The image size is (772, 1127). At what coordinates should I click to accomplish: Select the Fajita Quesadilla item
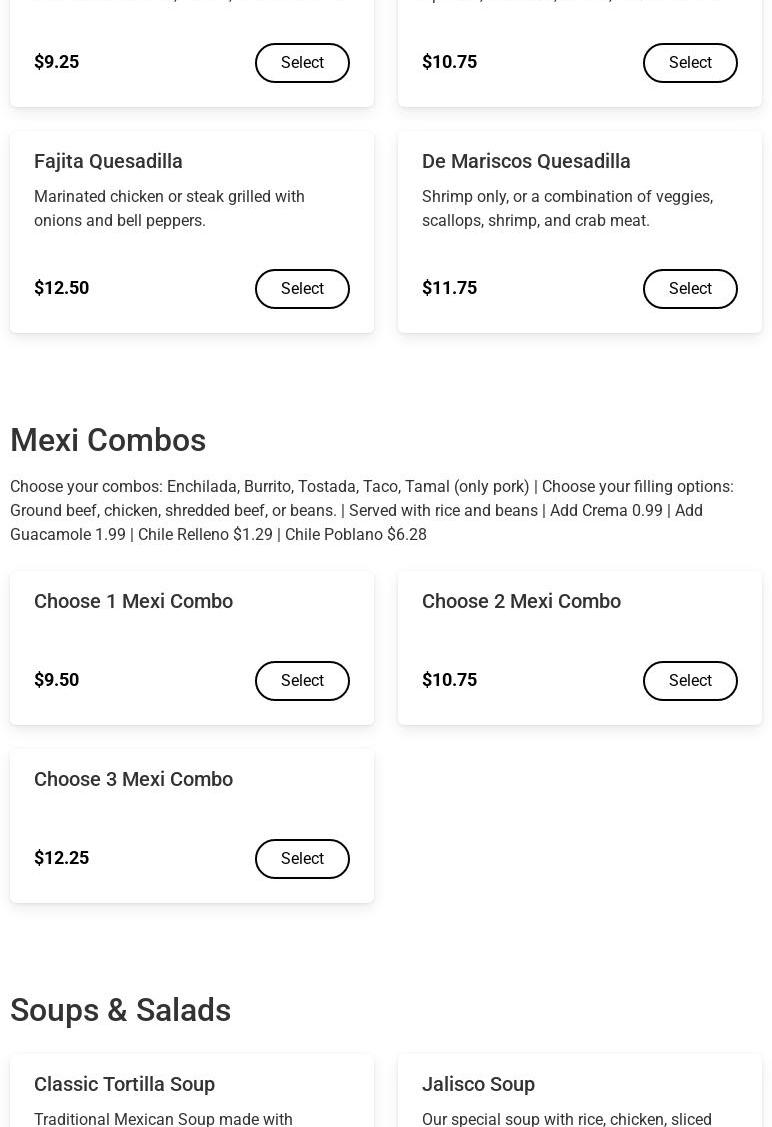[302, 288]
